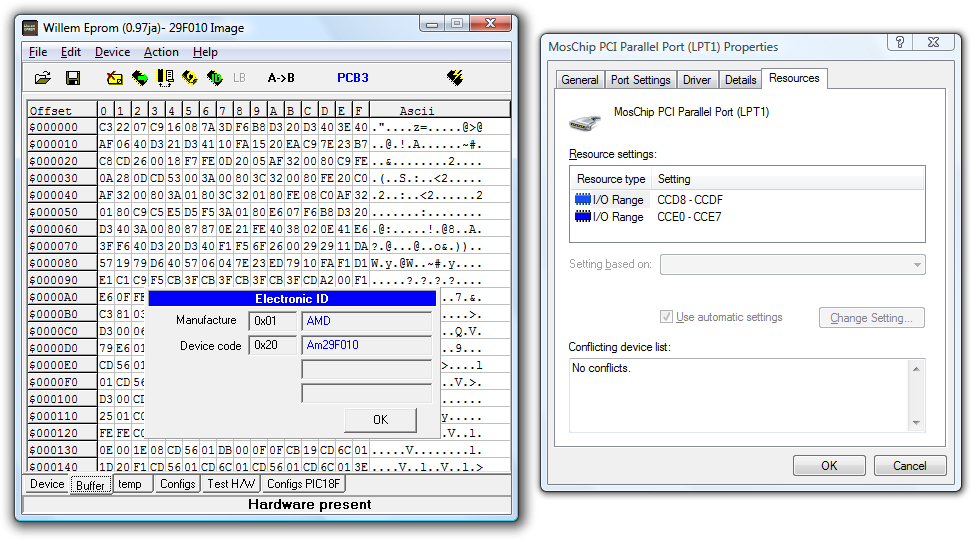Viewport: 971px width, 540px height.
Task: Click the Device code field 0x20
Action: tap(272, 345)
